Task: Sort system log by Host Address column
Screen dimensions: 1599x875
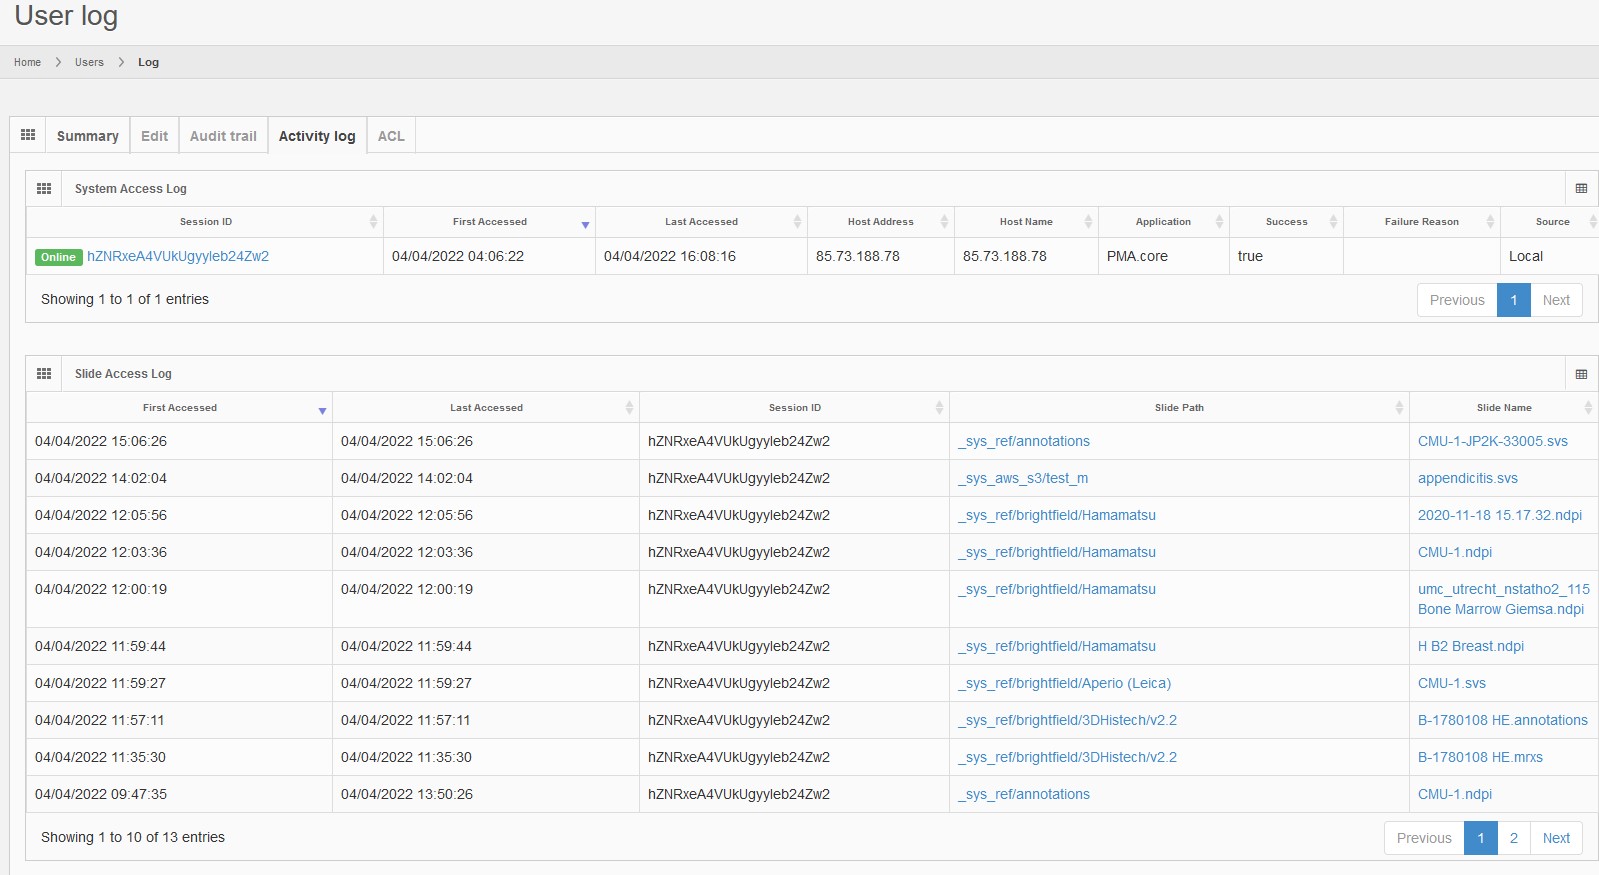Action: click(x=880, y=222)
